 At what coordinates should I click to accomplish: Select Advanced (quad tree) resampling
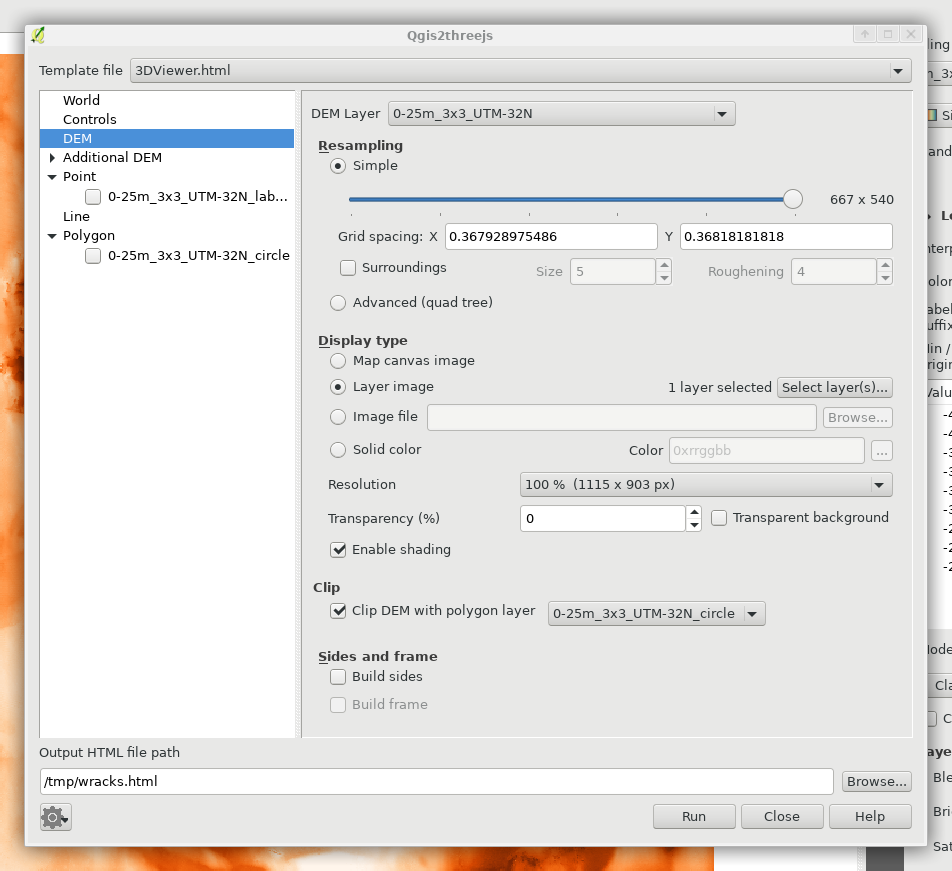pos(338,302)
